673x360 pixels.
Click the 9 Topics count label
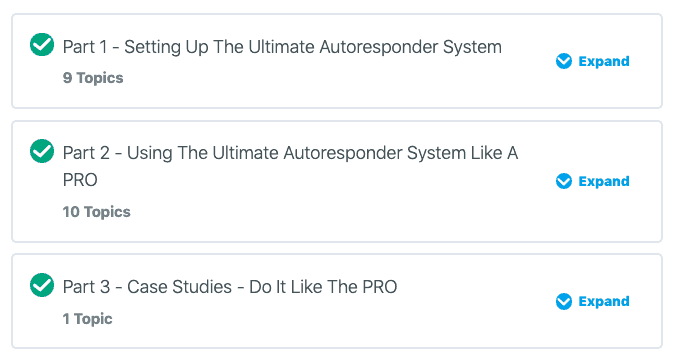[x=93, y=78]
